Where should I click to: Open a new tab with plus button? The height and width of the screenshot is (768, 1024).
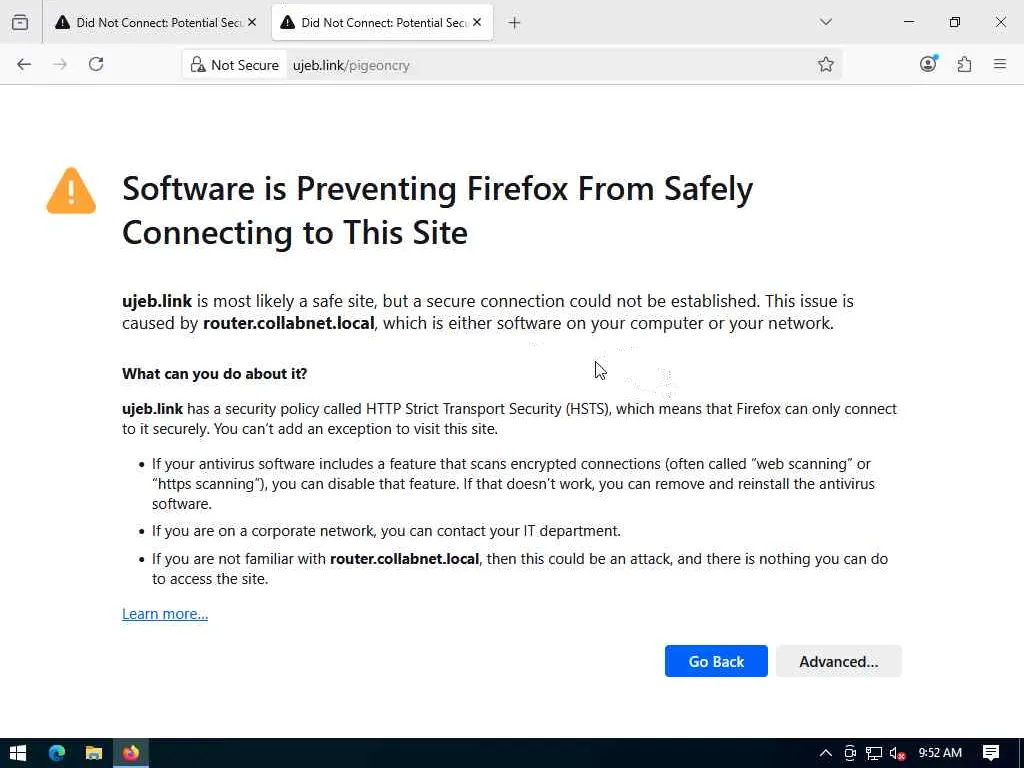click(x=514, y=22)
